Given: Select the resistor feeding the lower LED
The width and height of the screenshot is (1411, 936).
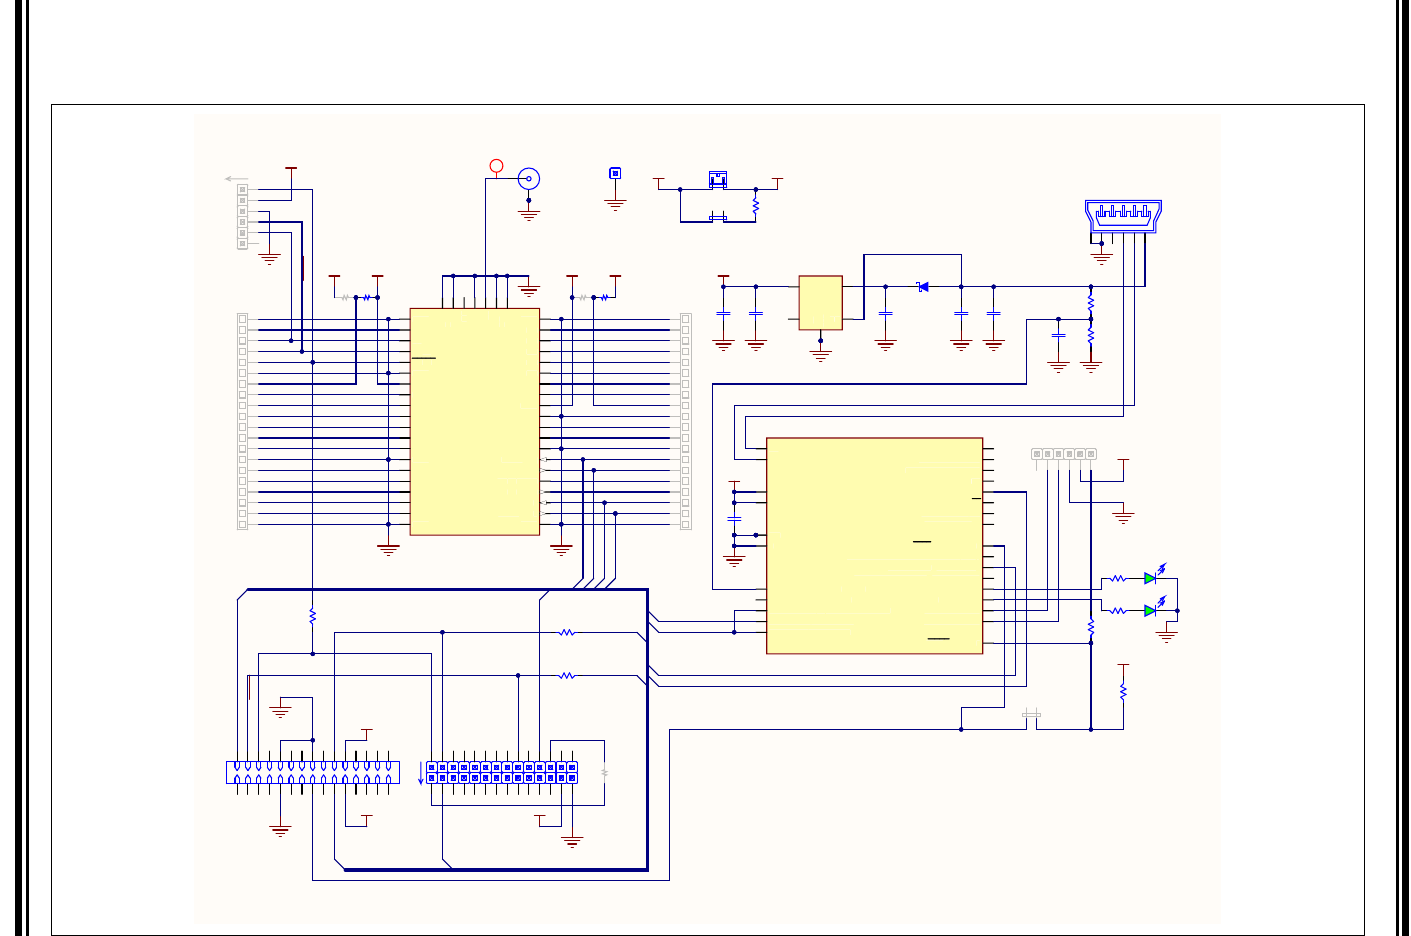Looking at the screenshot, I should (x=1118, y=610).
